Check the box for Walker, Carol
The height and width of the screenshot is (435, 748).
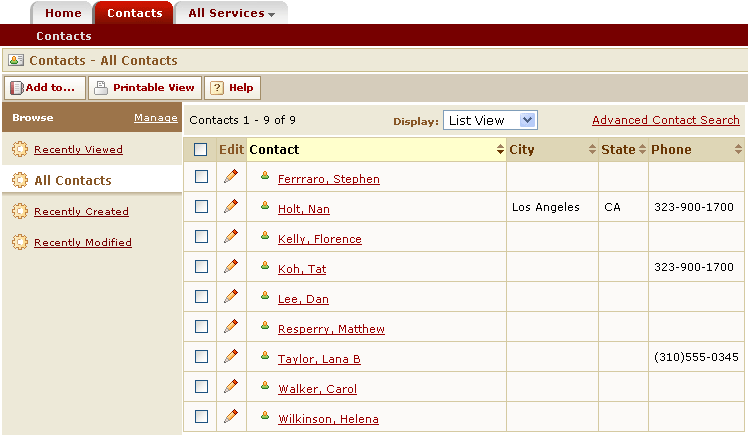pos(201,387)
